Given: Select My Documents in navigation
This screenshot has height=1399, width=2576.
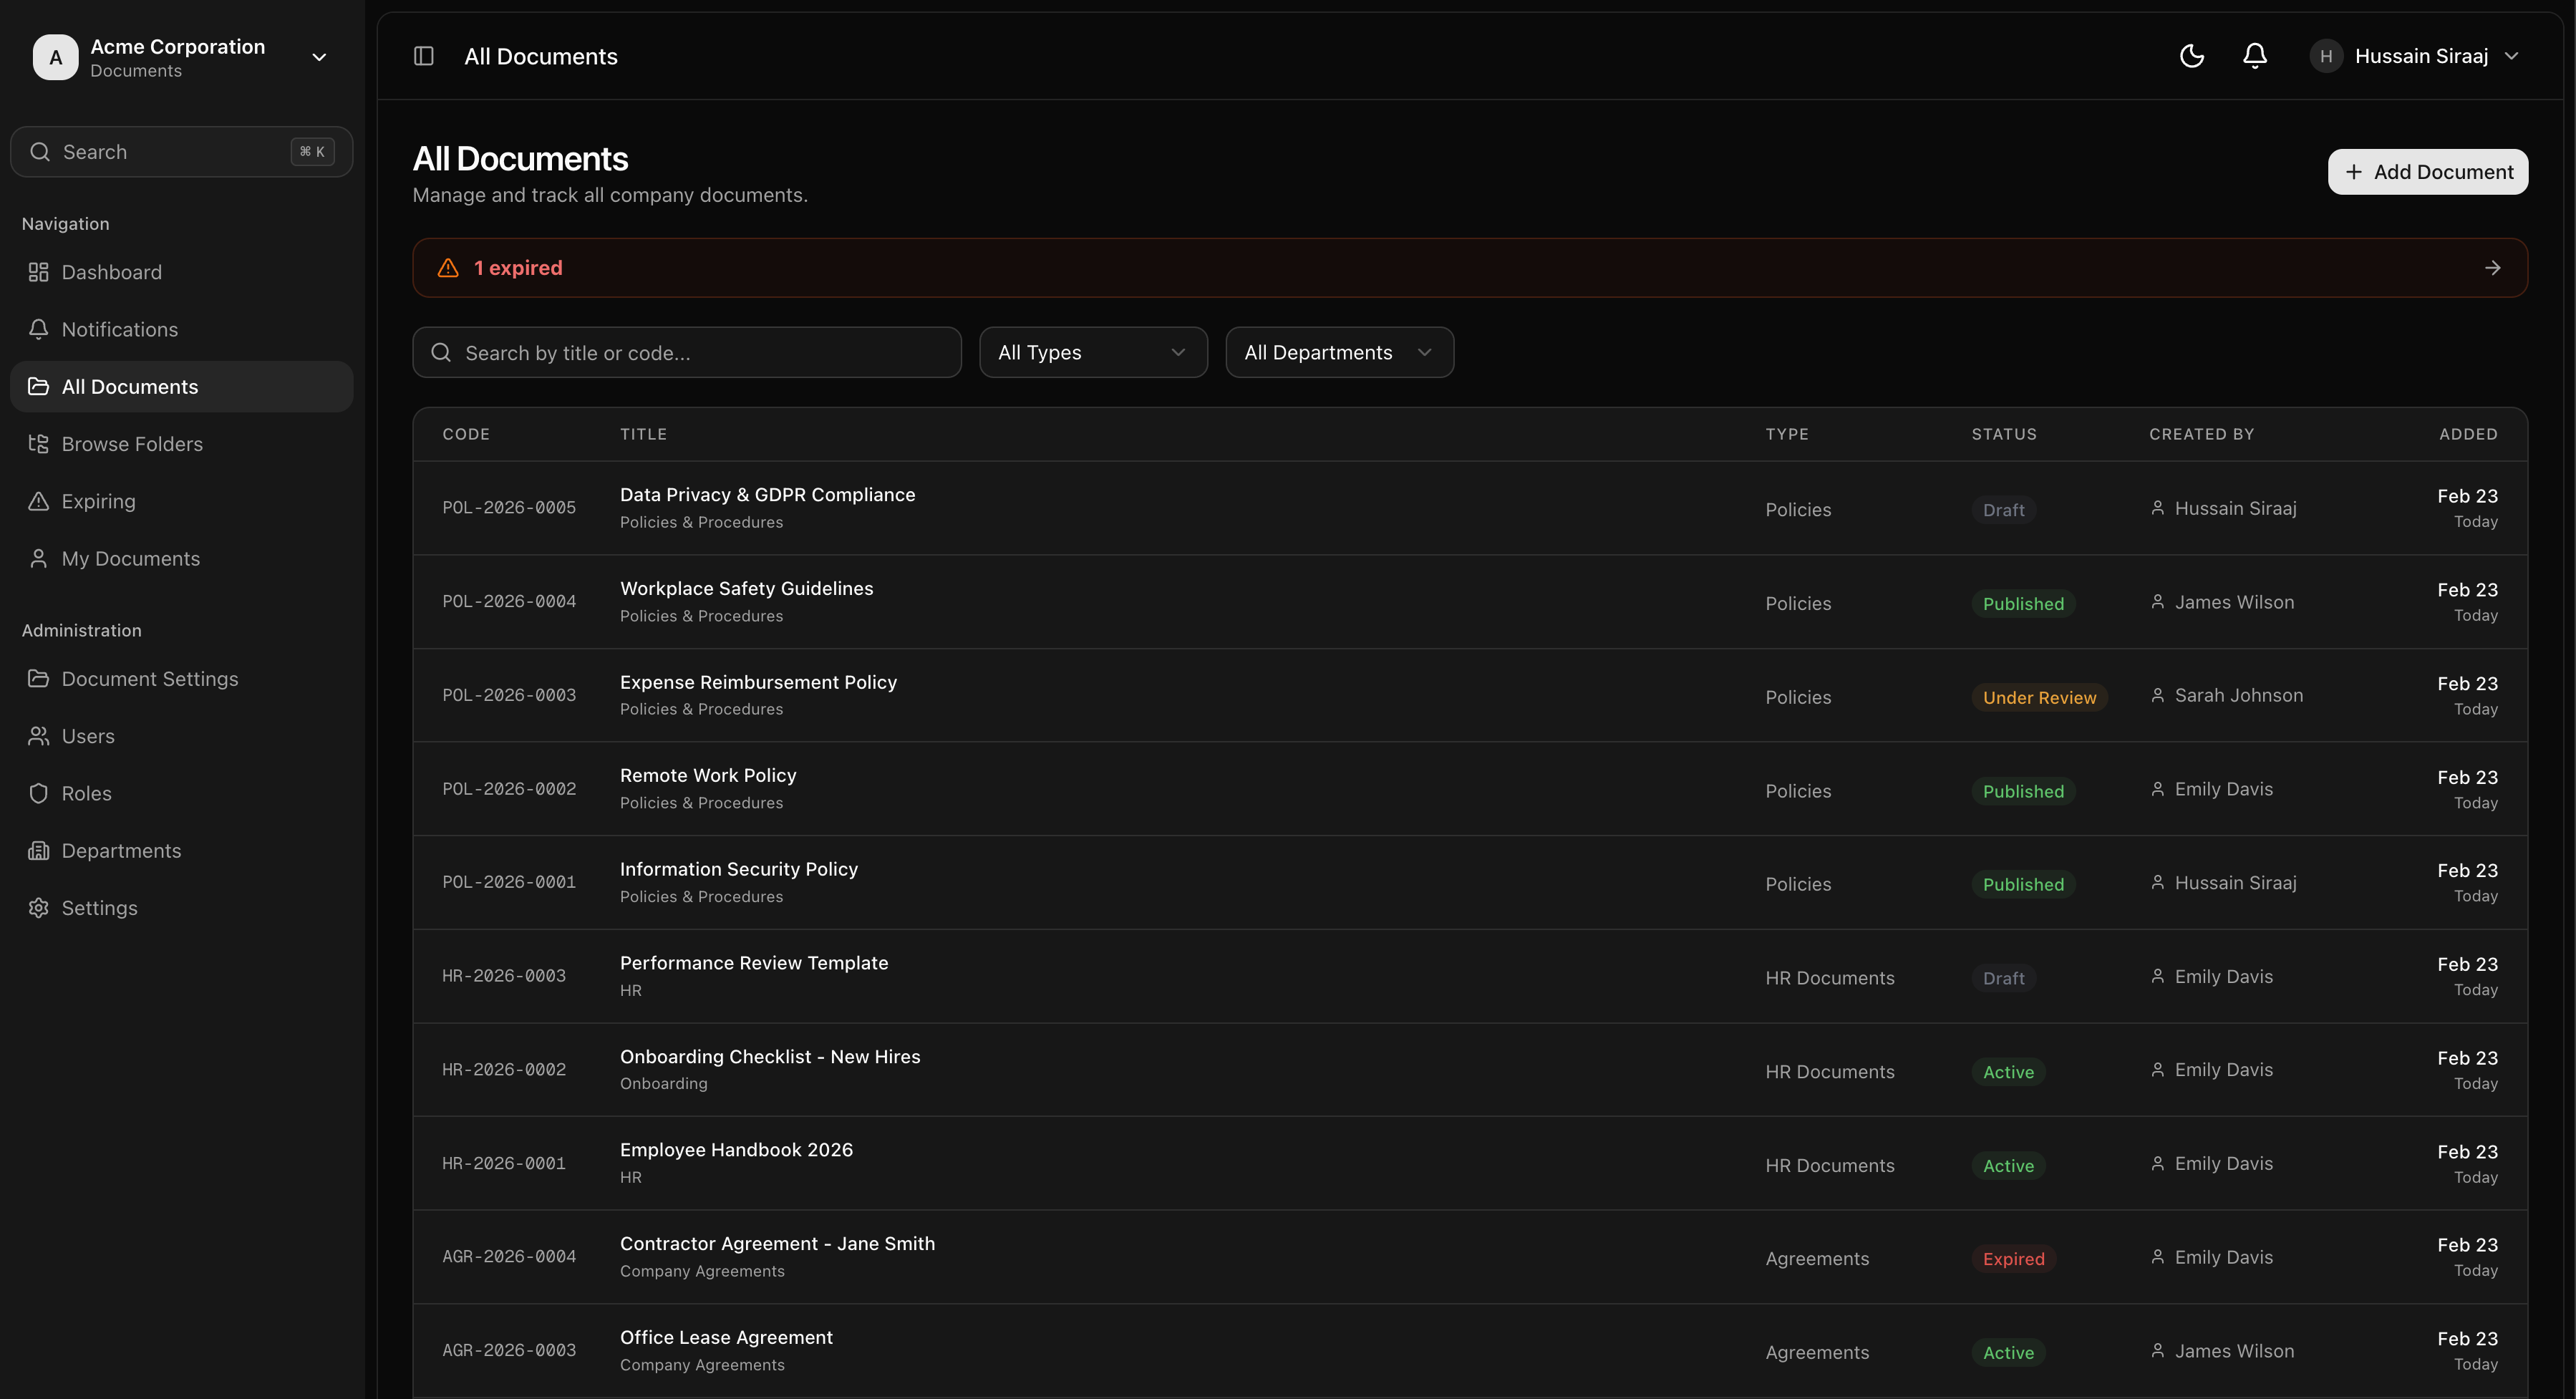Looking at the screenshot, I should (x=130, y=558).
